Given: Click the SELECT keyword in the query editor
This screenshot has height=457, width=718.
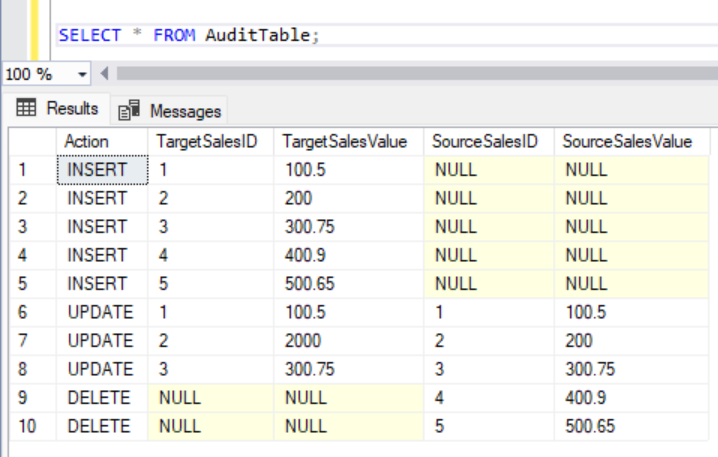Looking at the screenshot, I should (x=90, y=35).
